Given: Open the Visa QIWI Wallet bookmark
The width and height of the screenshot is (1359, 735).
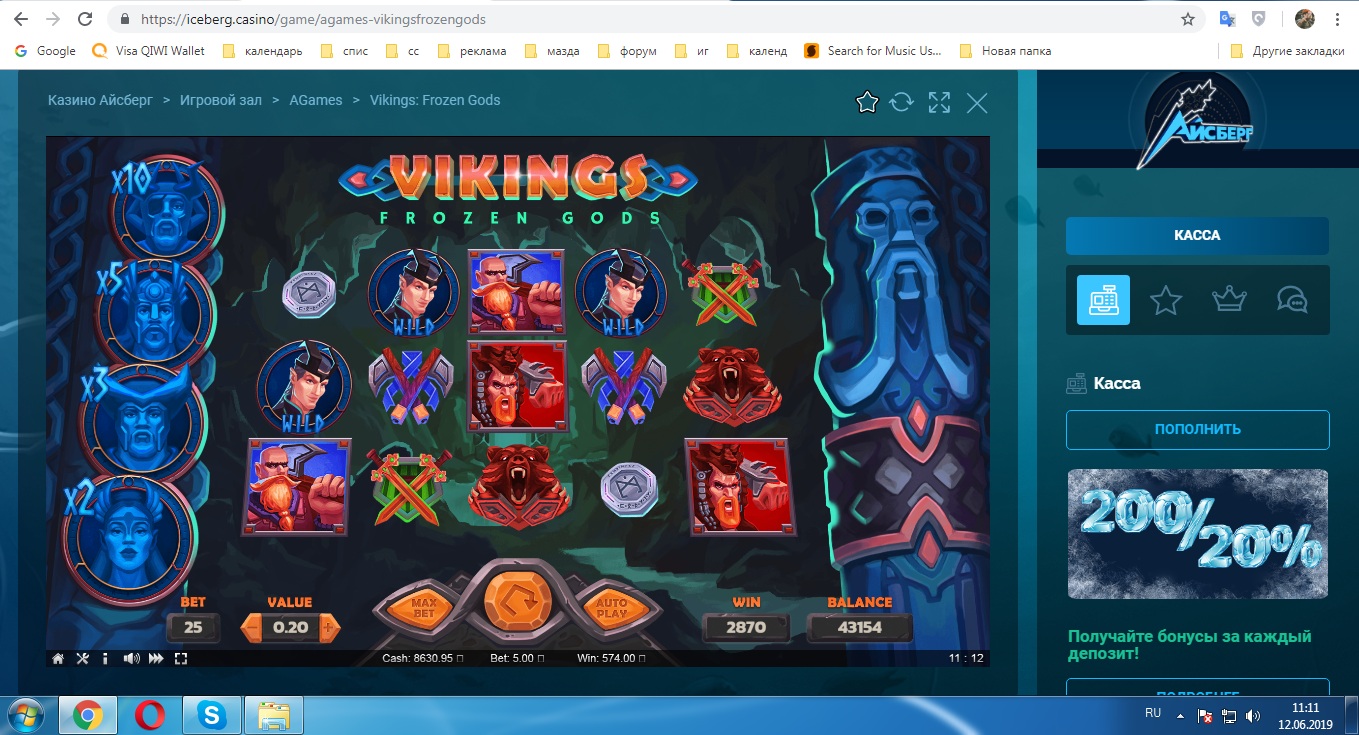Looking at the screenshot, I should (x=148, y=51).
